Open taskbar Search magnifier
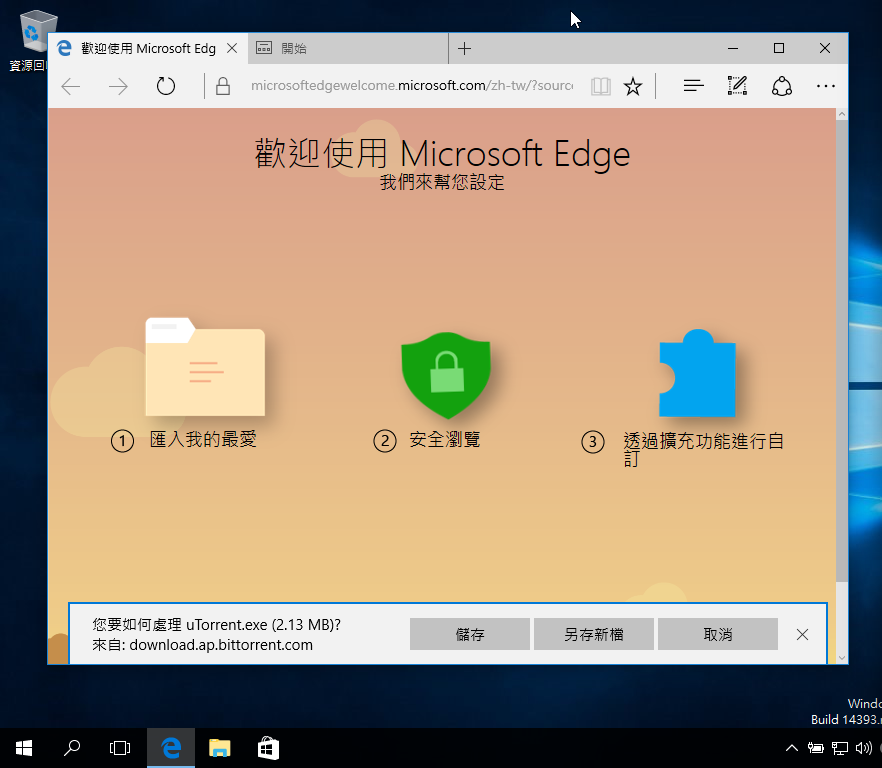The image size is (882, 768). [x=72, y=748]
